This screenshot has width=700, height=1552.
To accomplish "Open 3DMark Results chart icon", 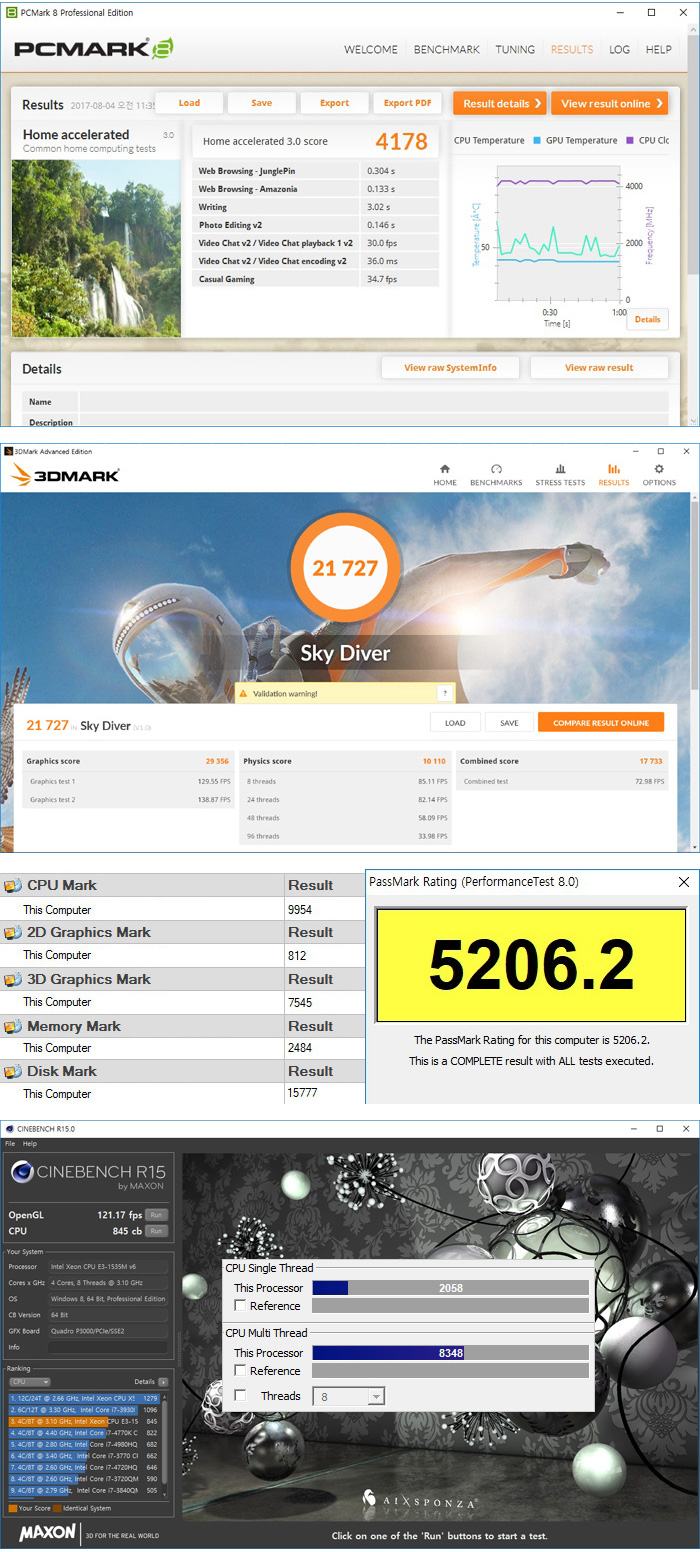I will coord(614,468).
